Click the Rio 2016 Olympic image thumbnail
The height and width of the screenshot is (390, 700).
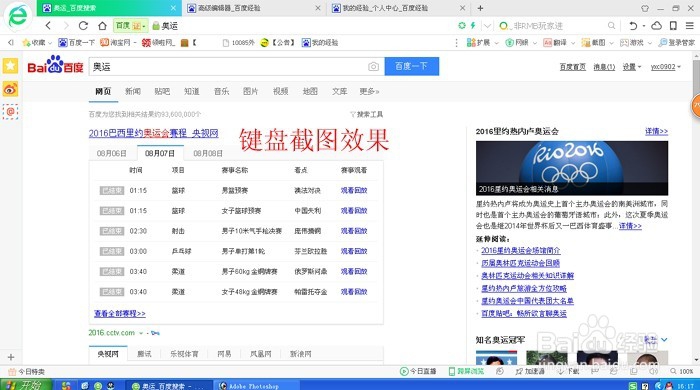coord(572,168)
